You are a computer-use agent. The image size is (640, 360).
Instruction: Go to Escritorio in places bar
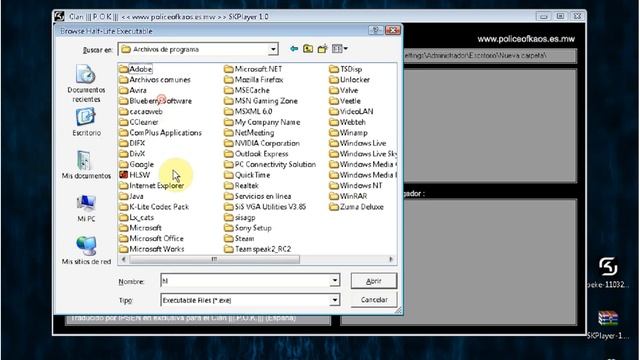pos(86,122)
